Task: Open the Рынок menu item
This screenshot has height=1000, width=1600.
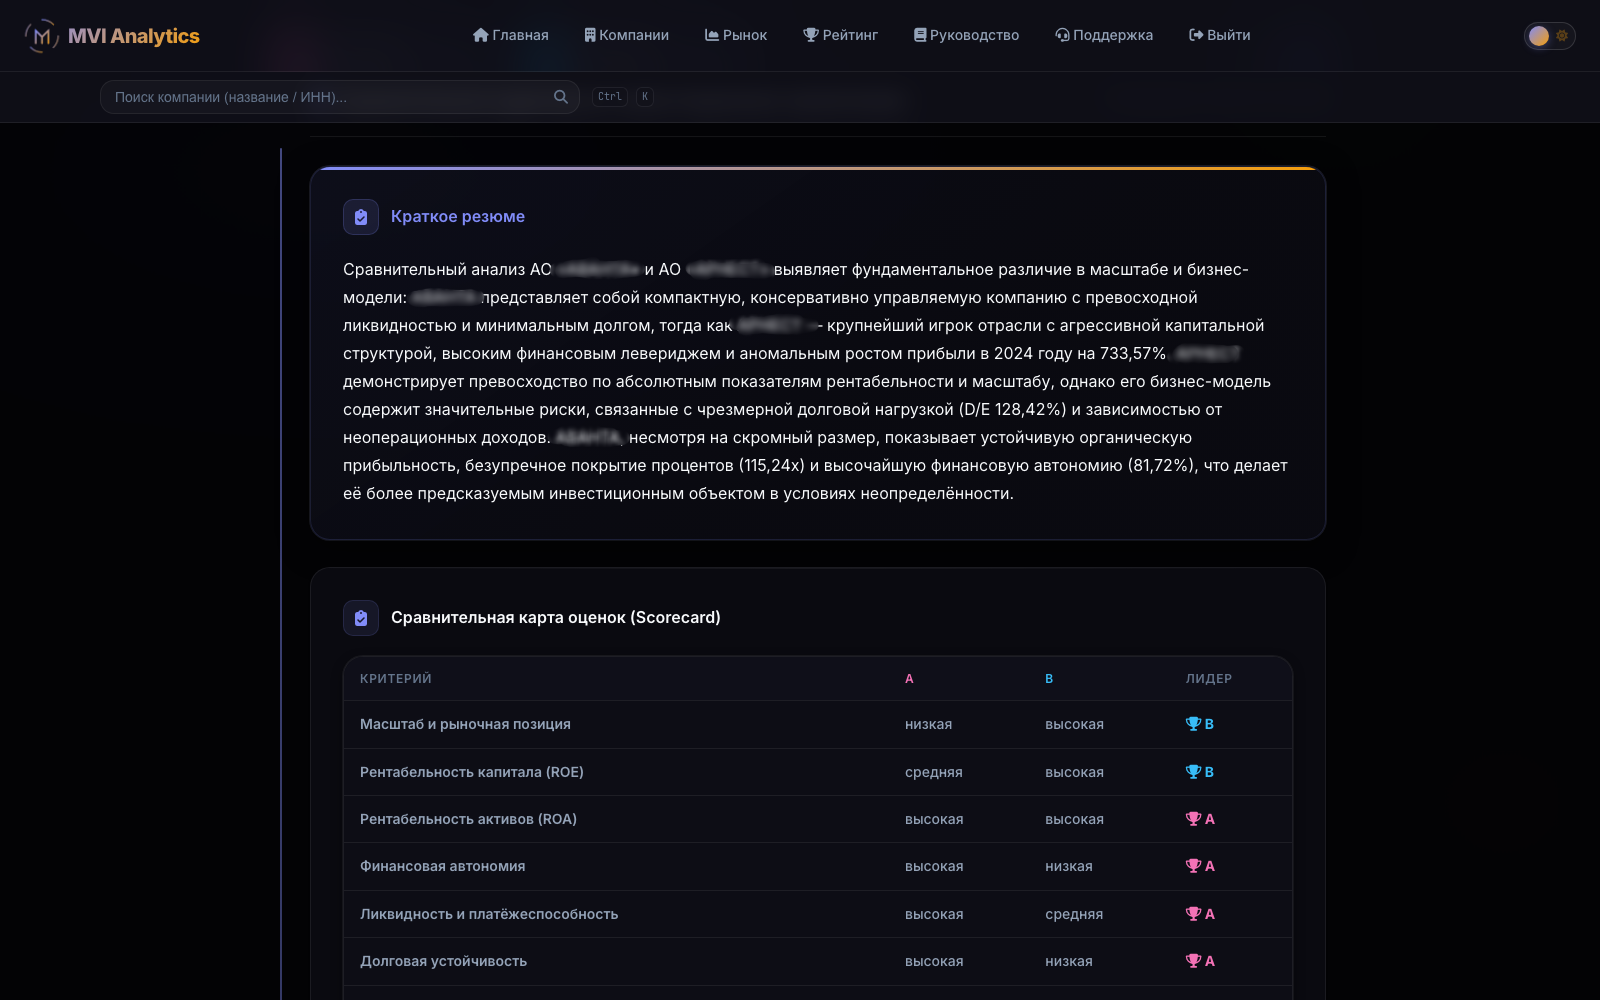Action: 736,35
